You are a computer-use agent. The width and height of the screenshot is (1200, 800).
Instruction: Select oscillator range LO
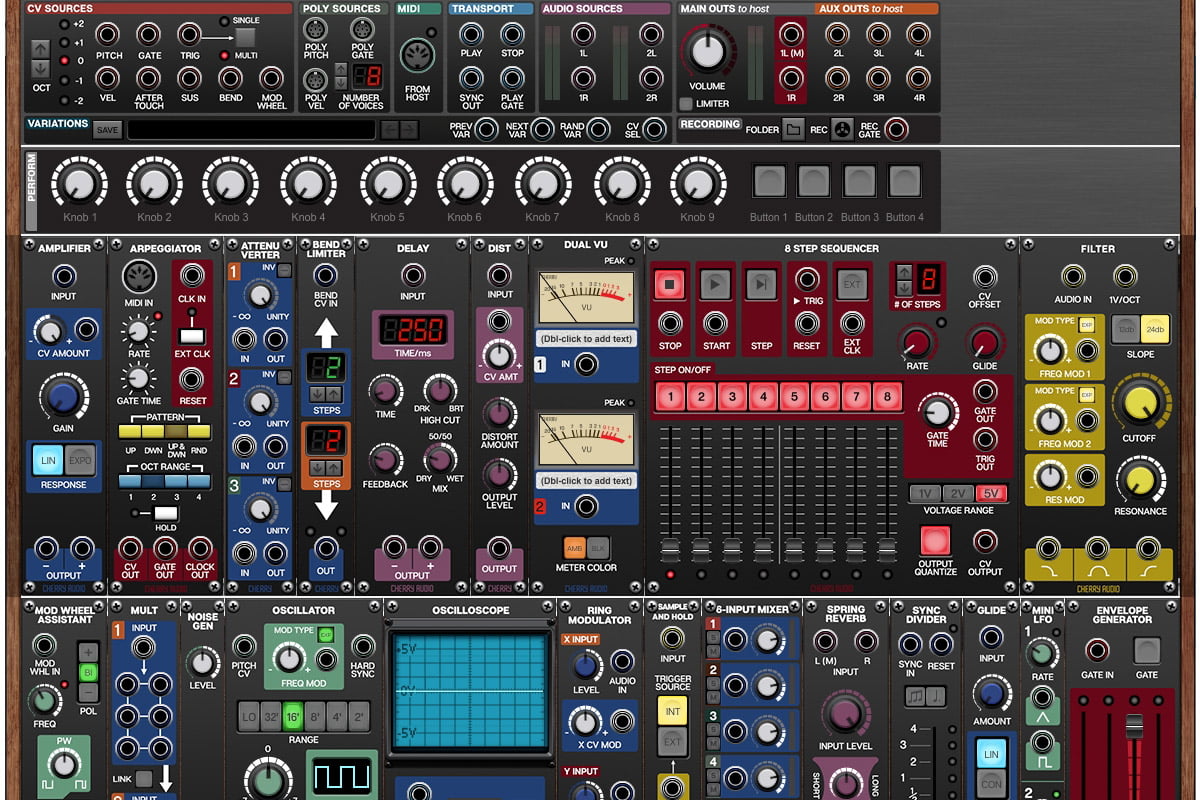(x=249, y=716)
